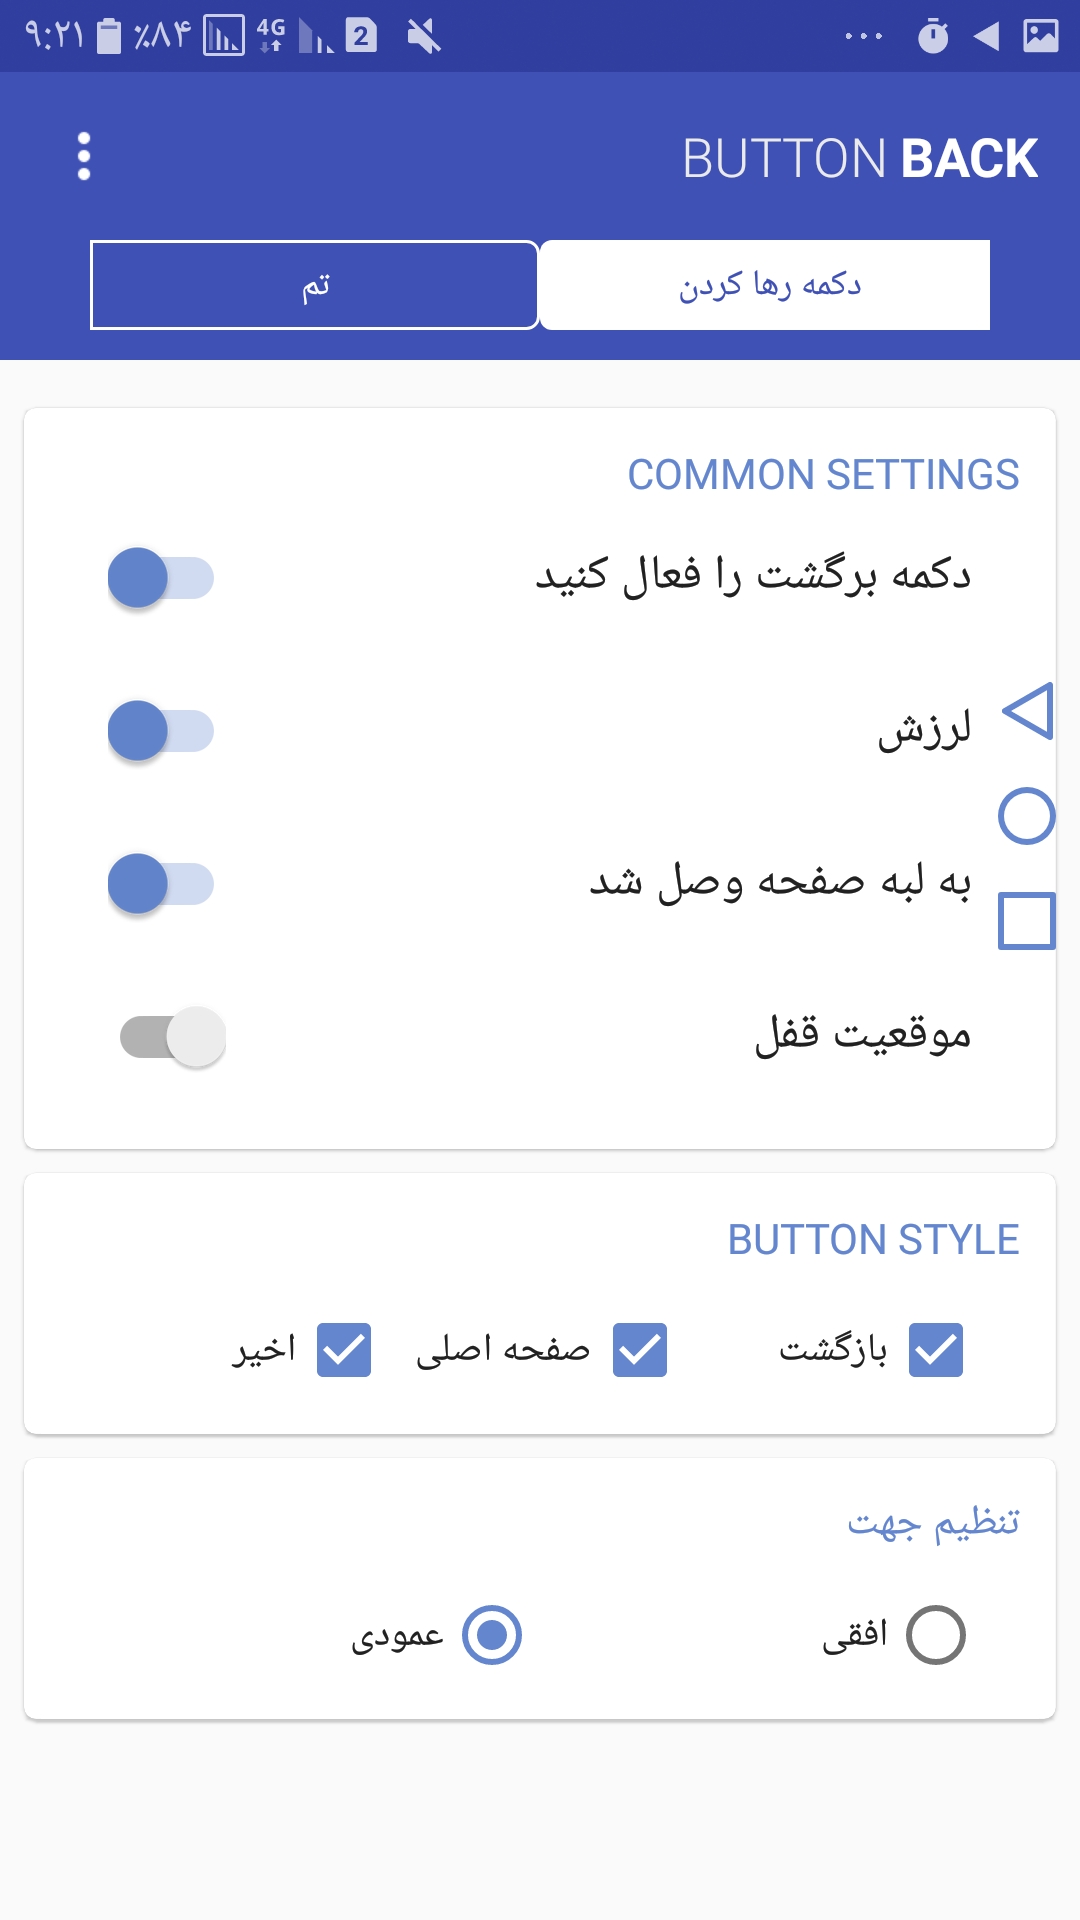Select the افقی radio button
Viewport: 1080px width, 1920px height.
coord(936,1635)
